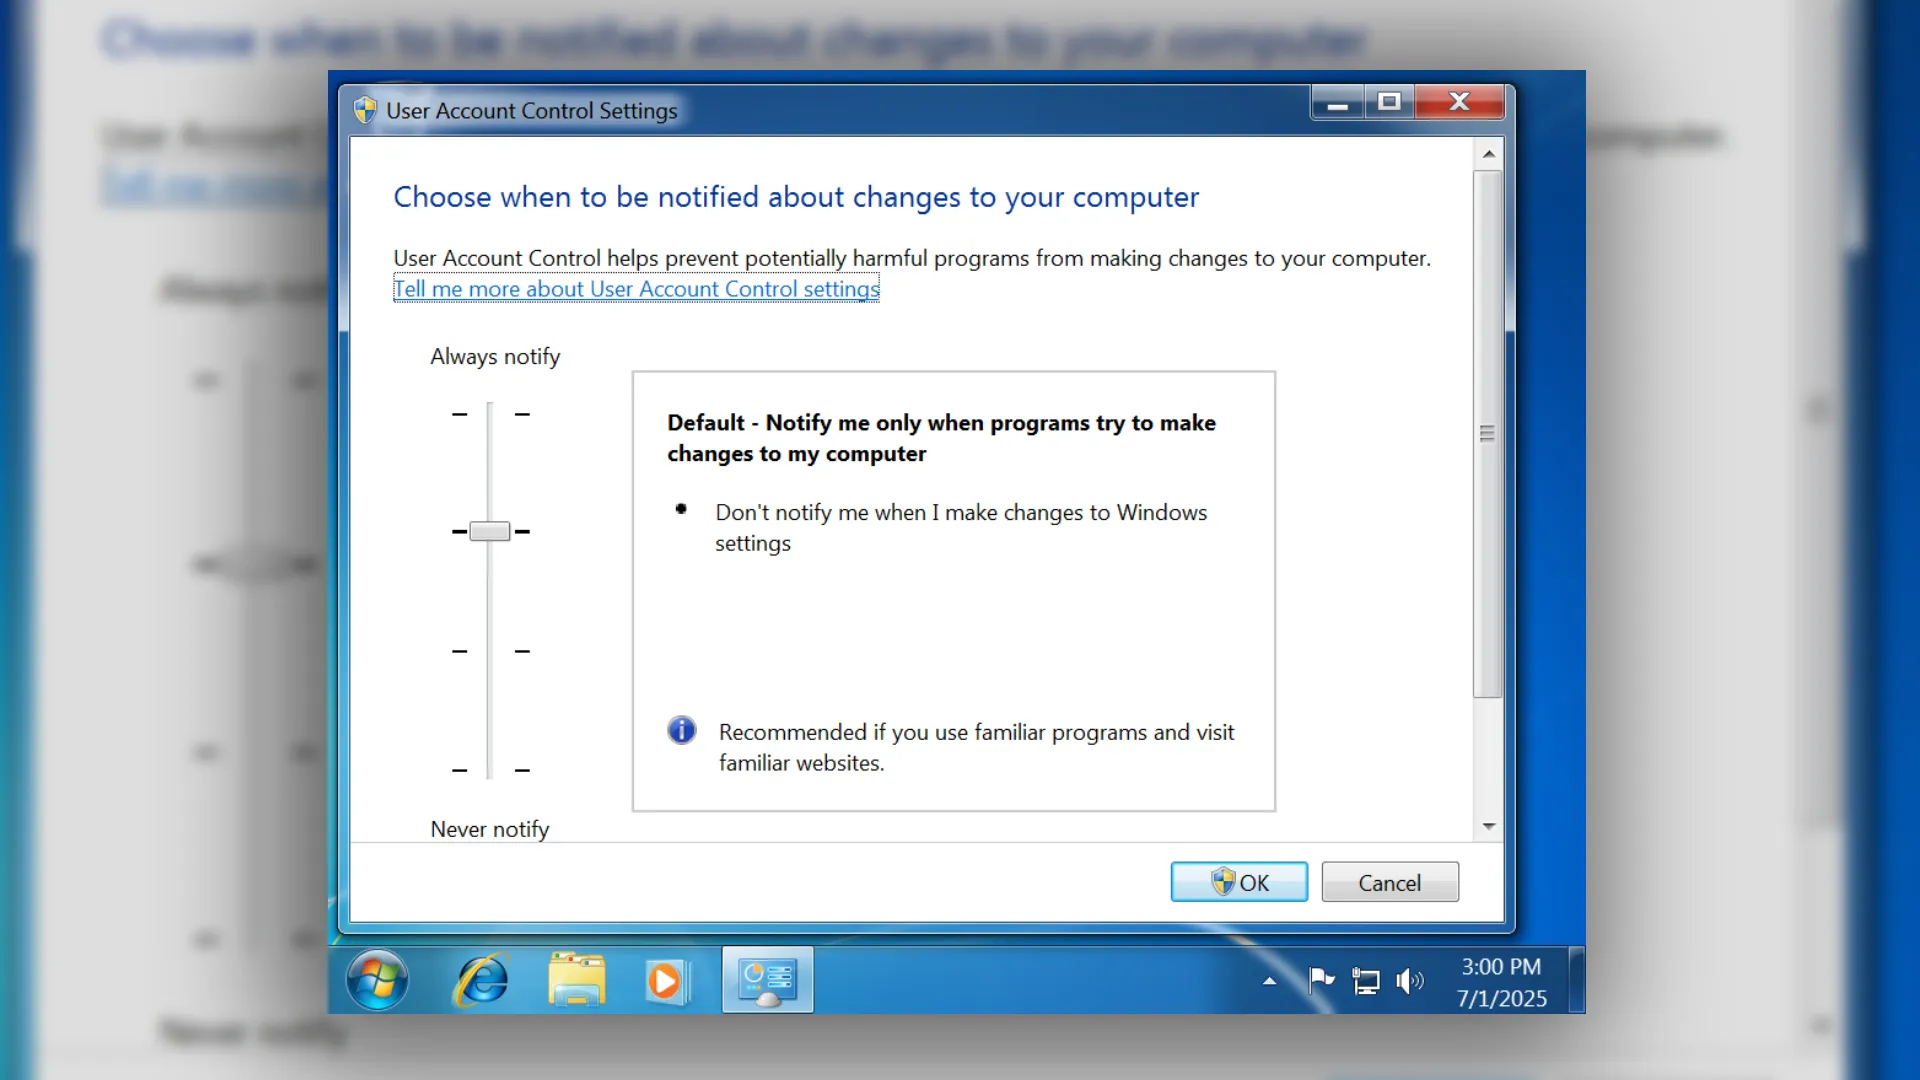Viewport: 1920px width, 1080px height.
Task: Click the scrollbar up arrow
Action: pyautogui.click(x=1488, y=154)
